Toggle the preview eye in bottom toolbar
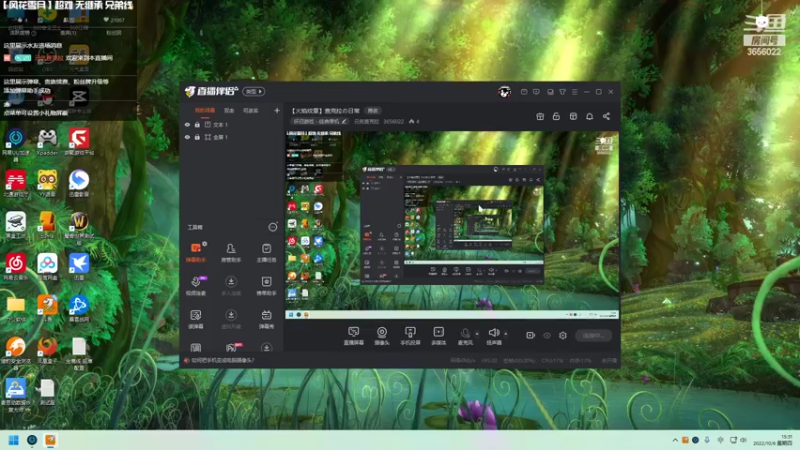 pyautogui.click(x=547, y=335)
